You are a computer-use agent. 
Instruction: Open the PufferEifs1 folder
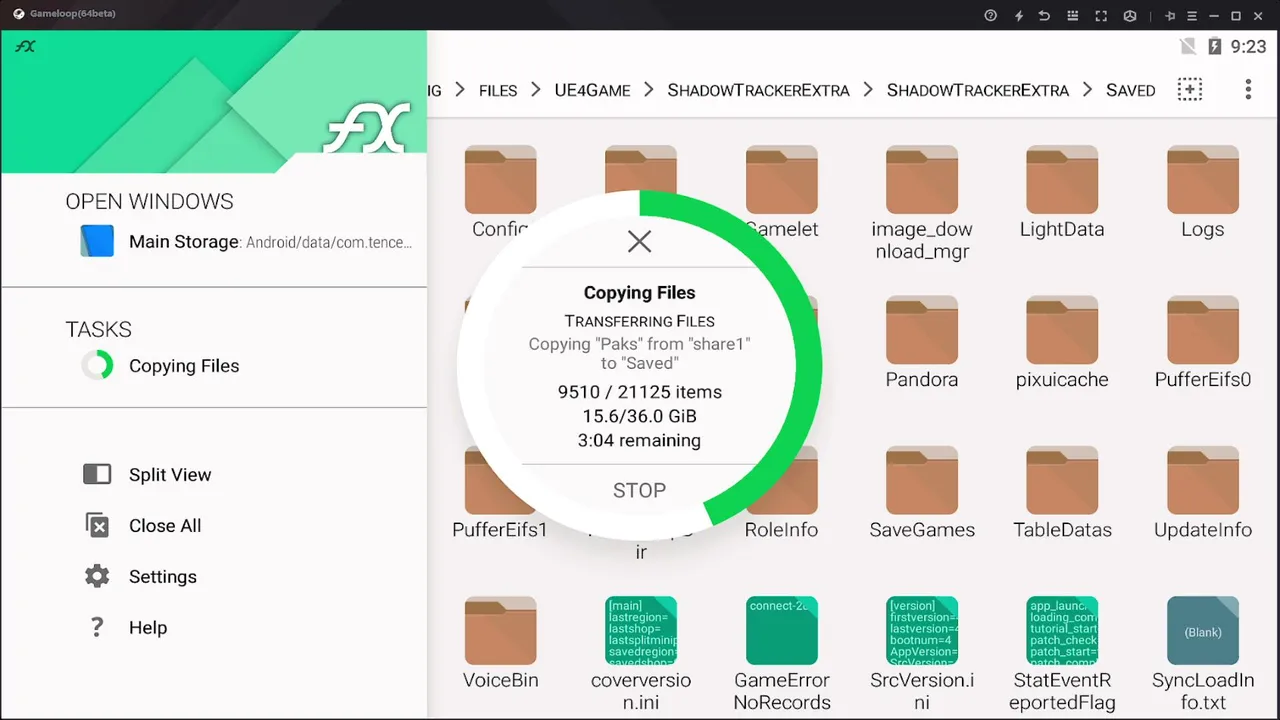(499, 493)
